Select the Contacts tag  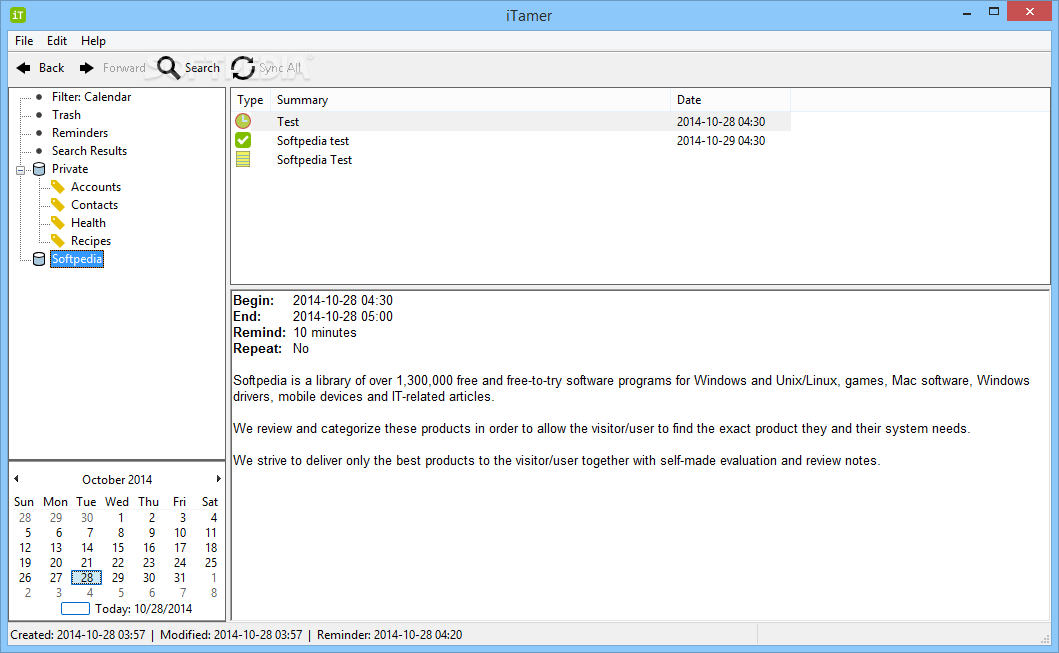[x=95, y=205]
